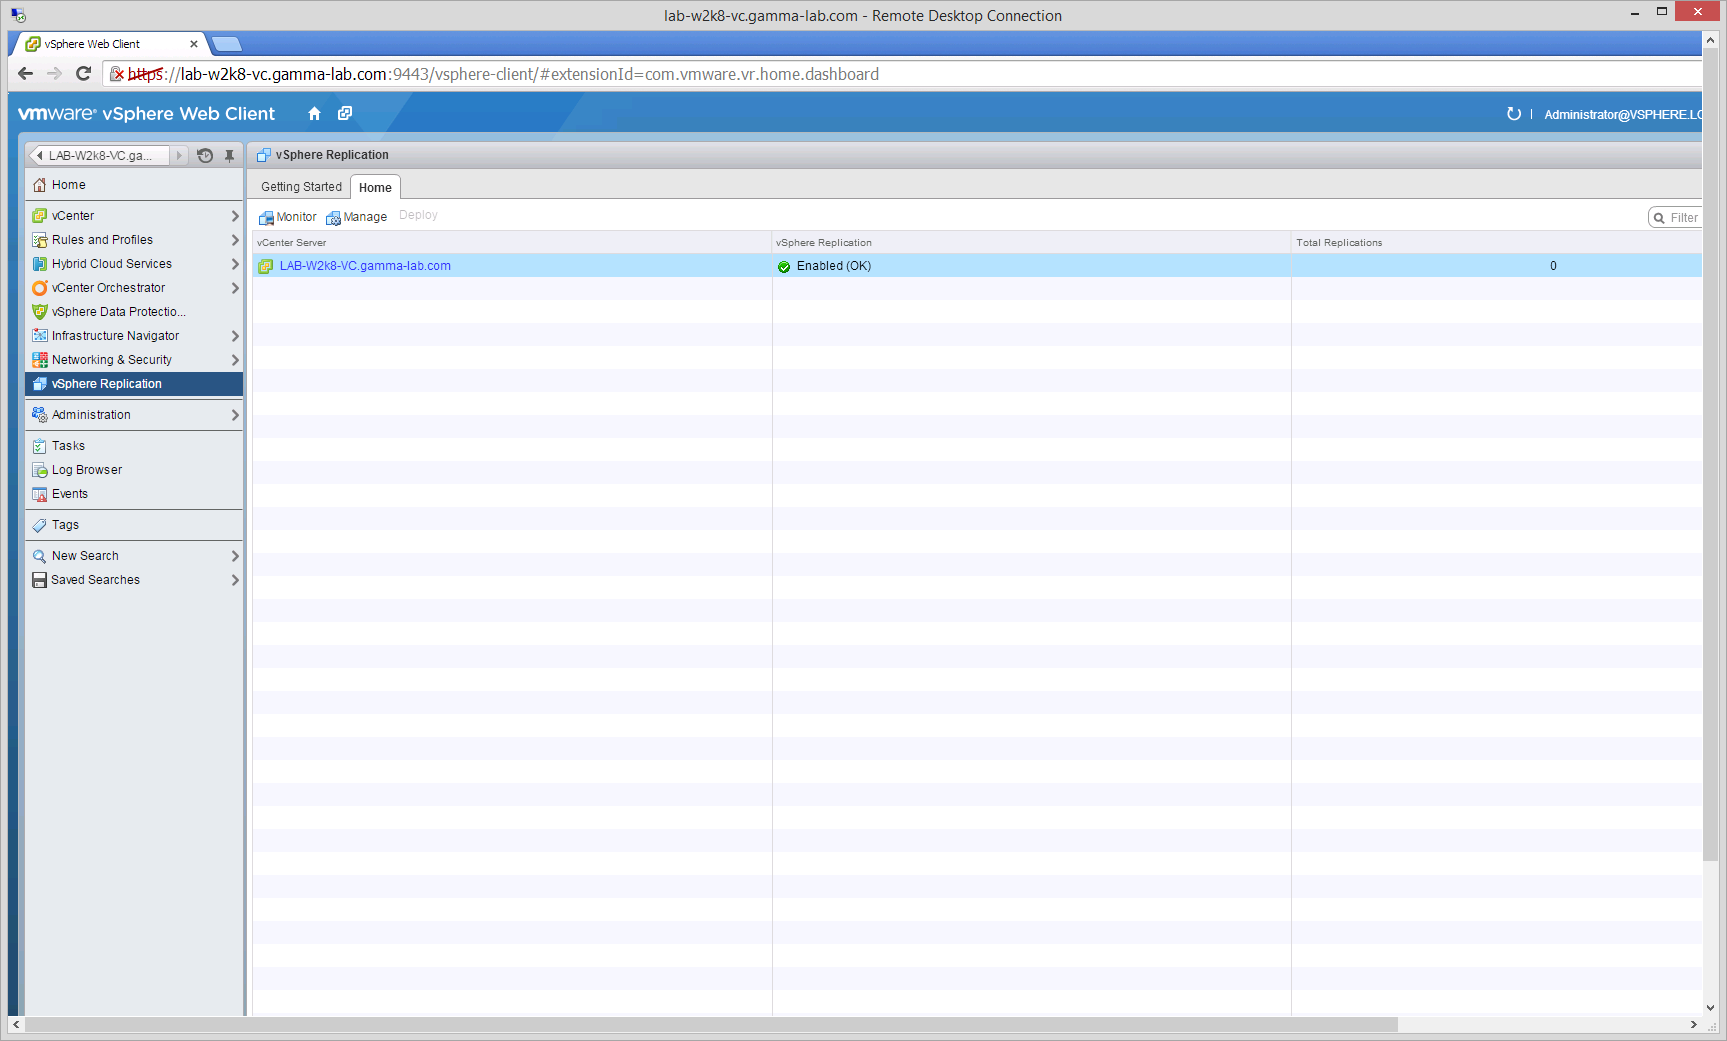The image size is (1727, 1041).
Task: Click the refresh icon beside Administrator
Action: [1513, 114]
